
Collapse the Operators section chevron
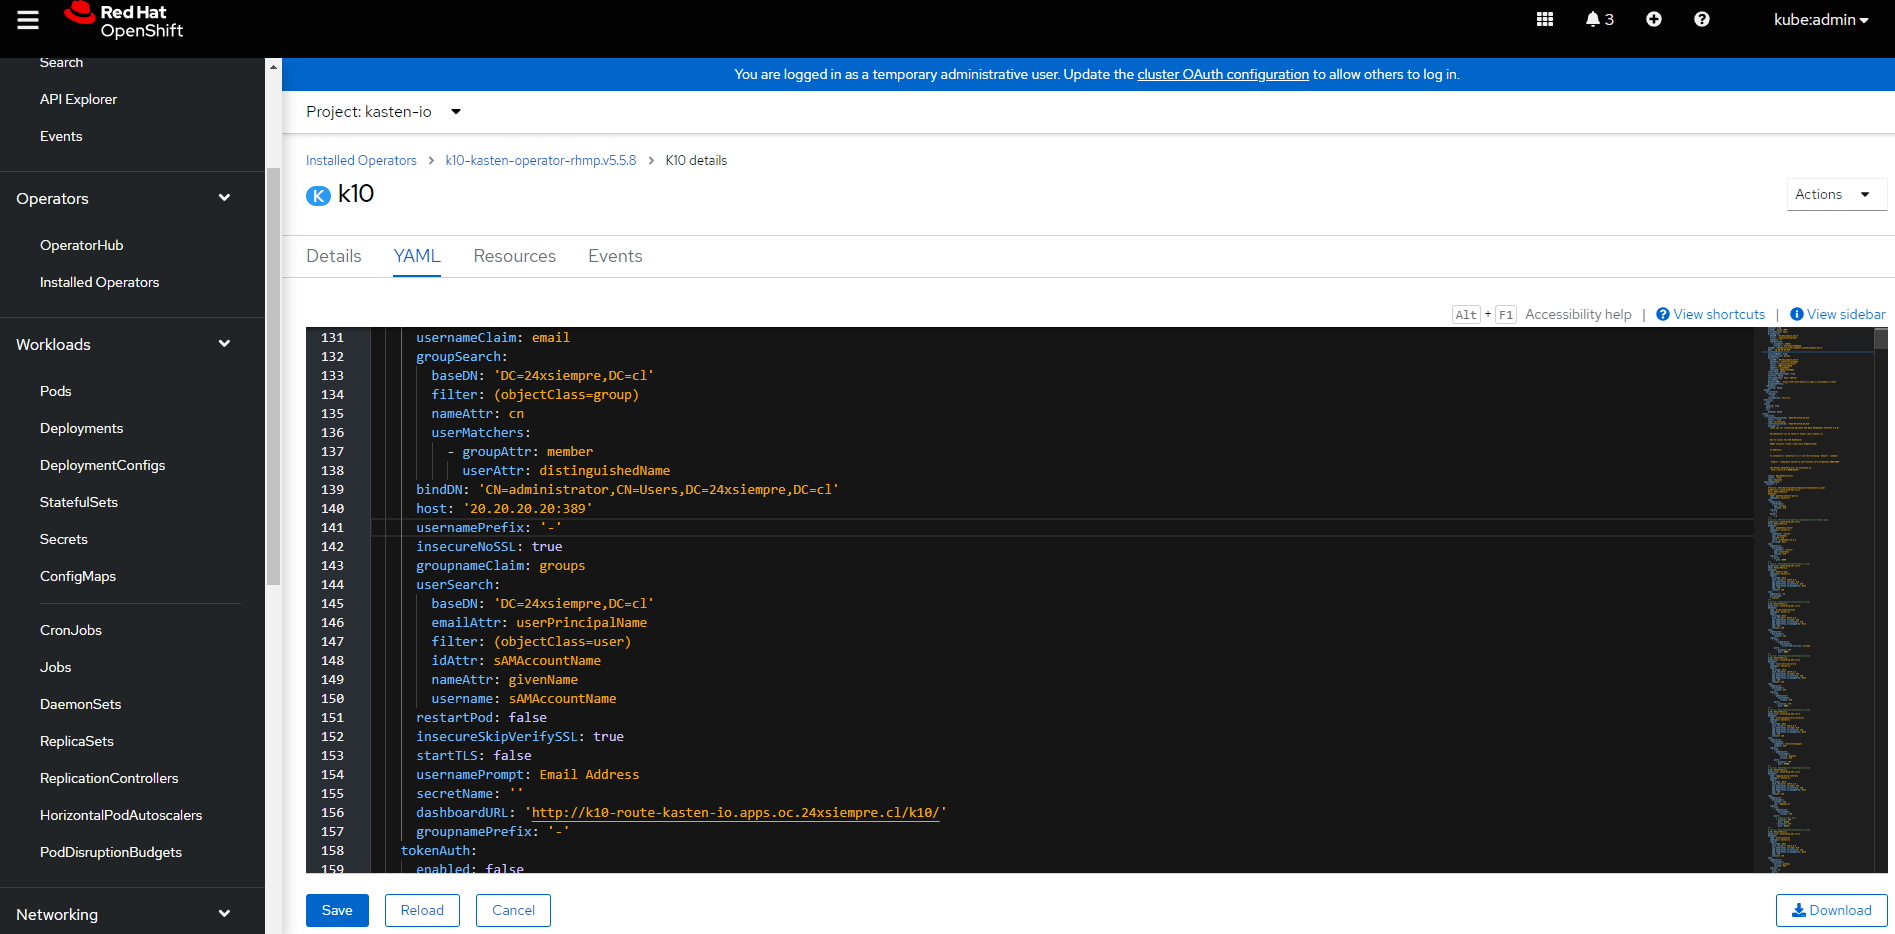coord(224,197)
